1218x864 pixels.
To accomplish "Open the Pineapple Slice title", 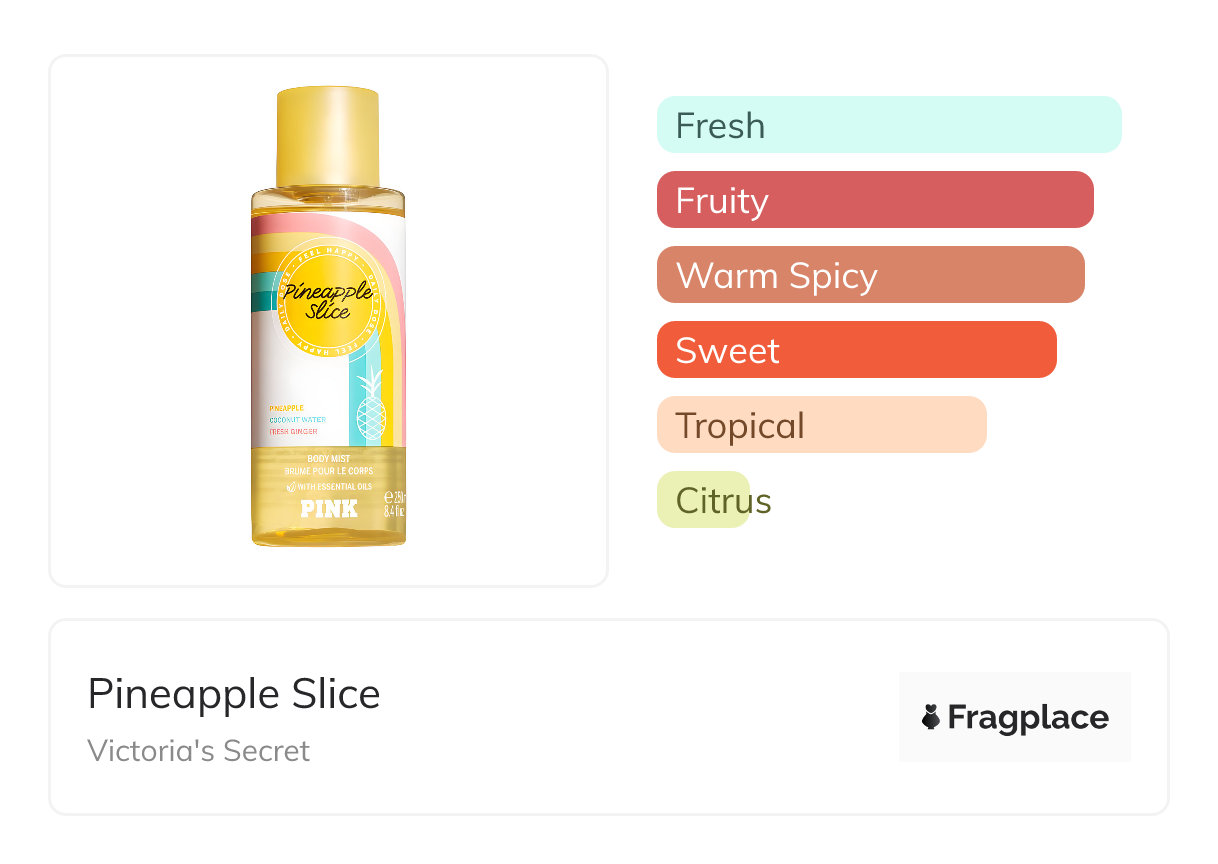I will click(x=234, y=694).
